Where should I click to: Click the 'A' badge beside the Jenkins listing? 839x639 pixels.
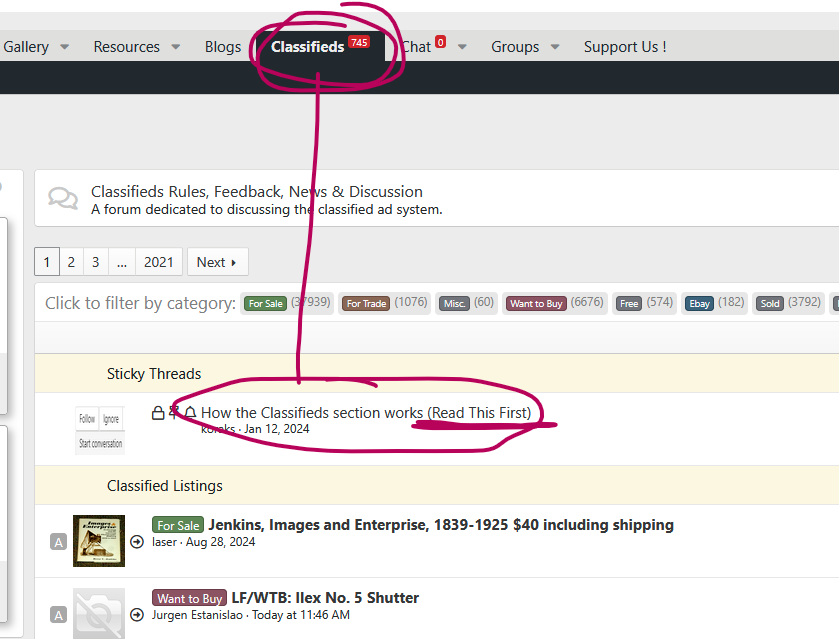pos(59,542)
